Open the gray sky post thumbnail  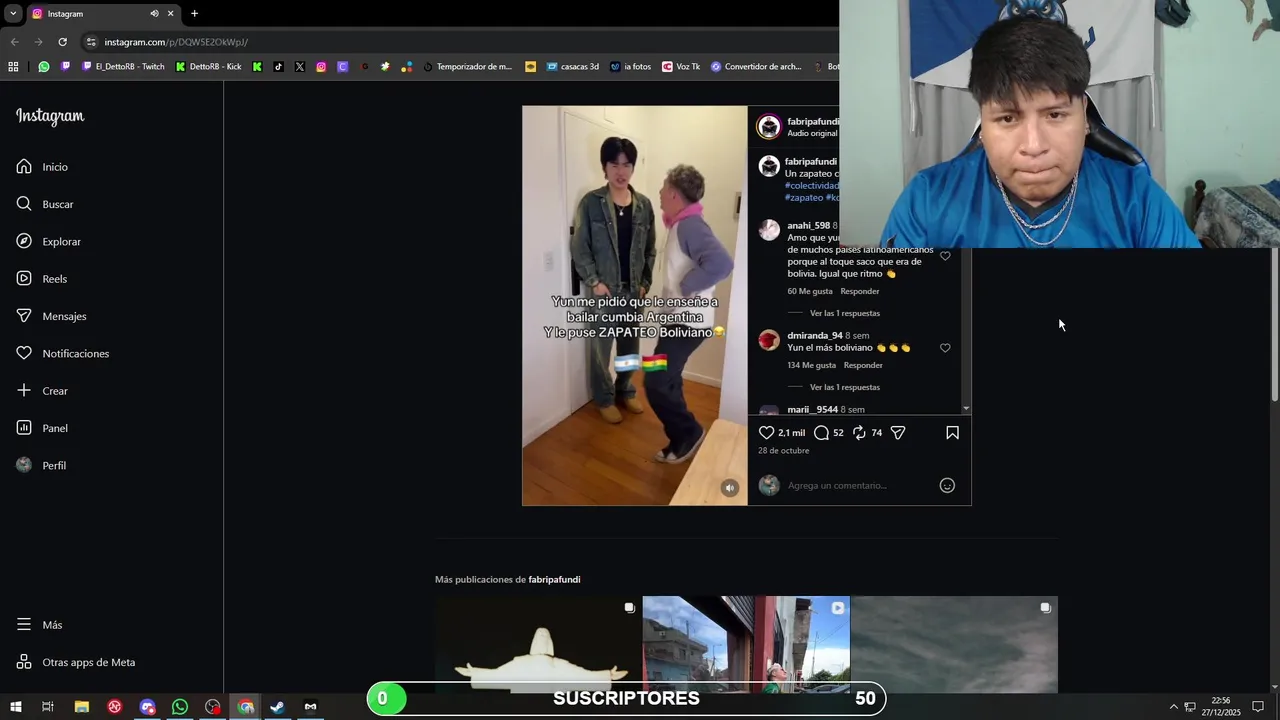click(954, 645)
